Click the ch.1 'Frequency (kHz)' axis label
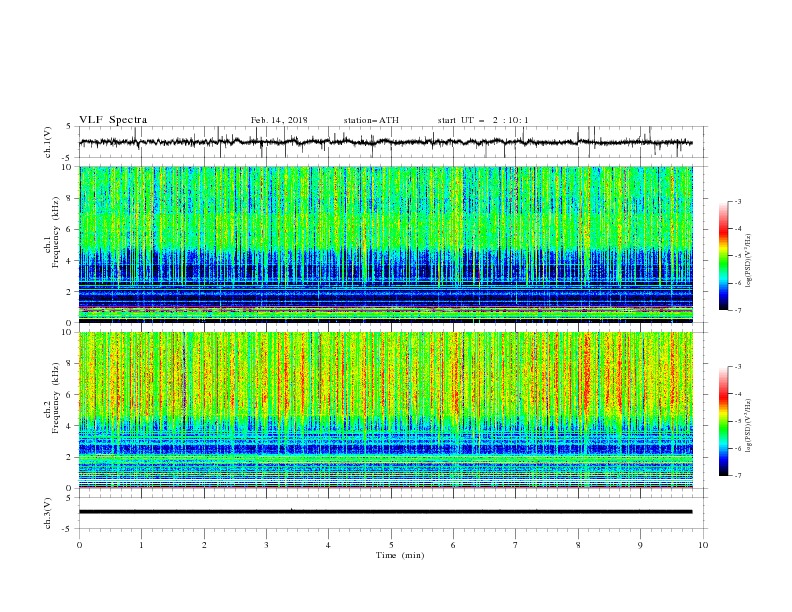 pos(56,232)
